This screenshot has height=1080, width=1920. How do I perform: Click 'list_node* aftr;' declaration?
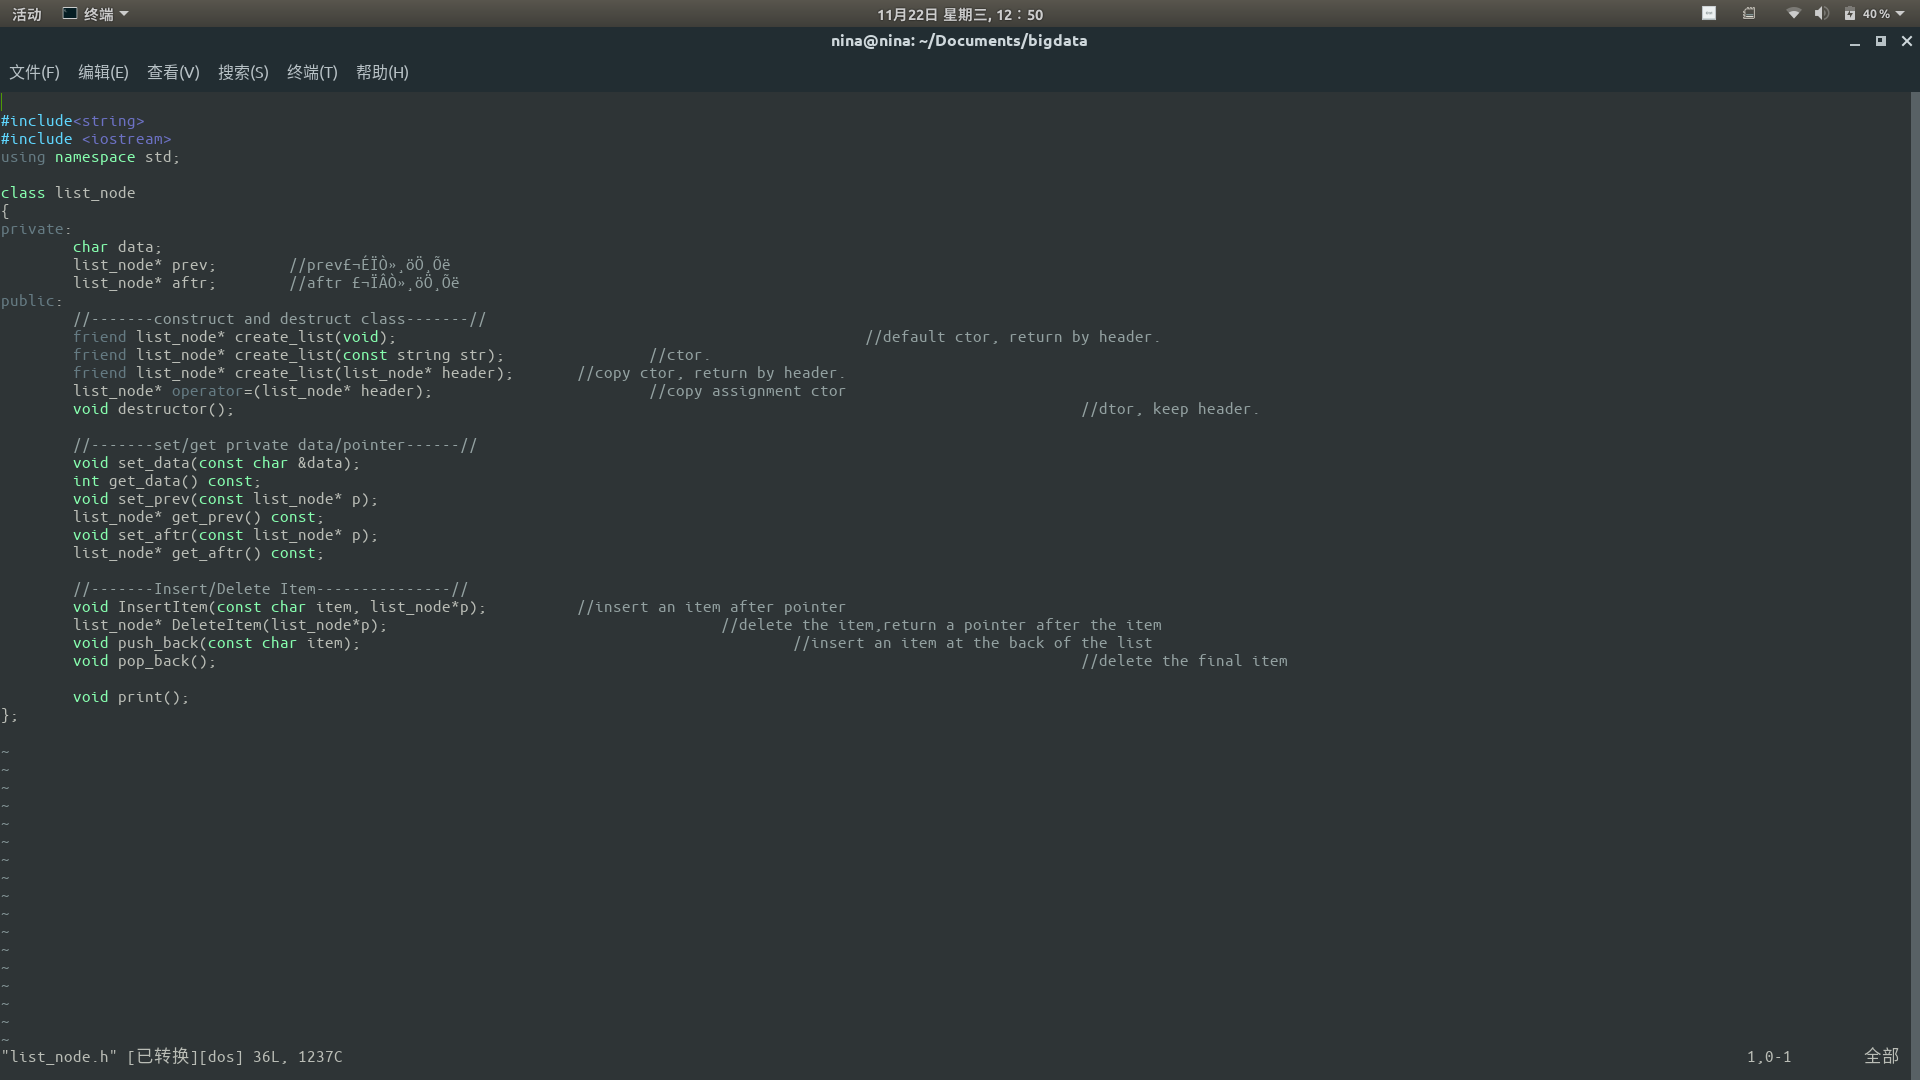tap(144, 283)
